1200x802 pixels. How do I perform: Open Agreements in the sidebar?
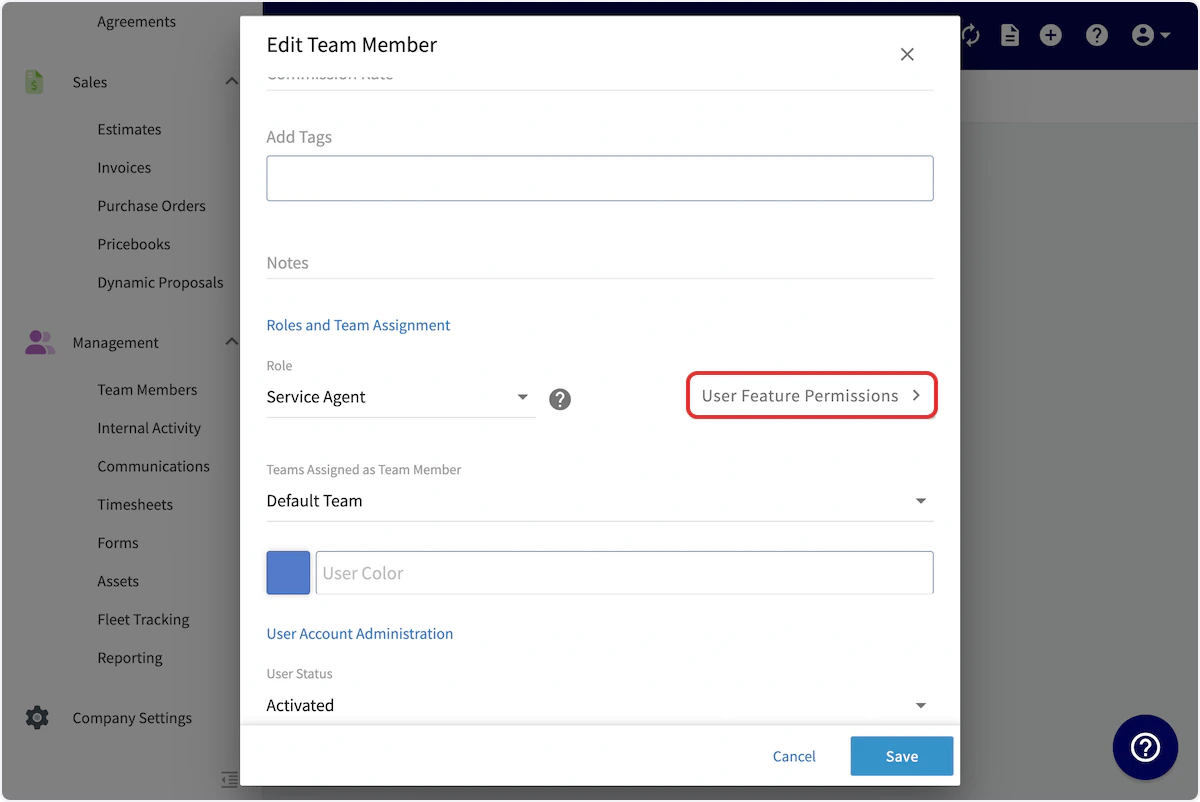coord(136,21)
